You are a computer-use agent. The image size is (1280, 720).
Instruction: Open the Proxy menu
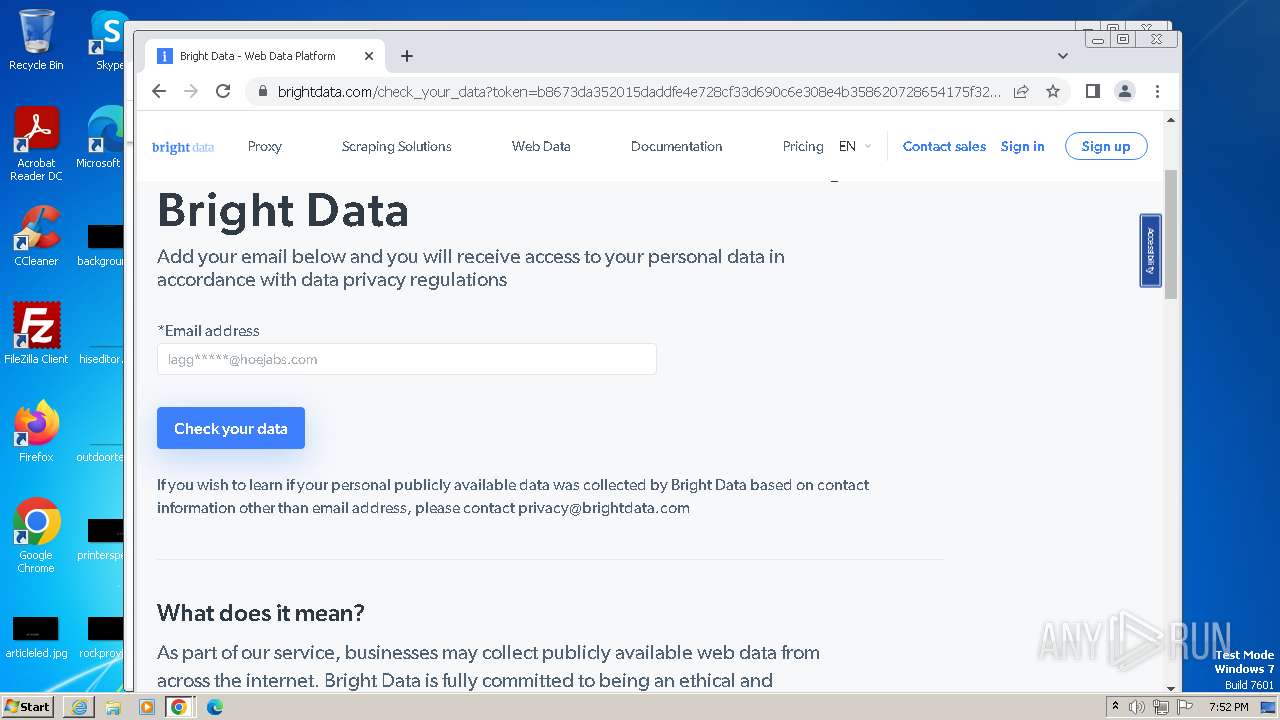(265, 146)
